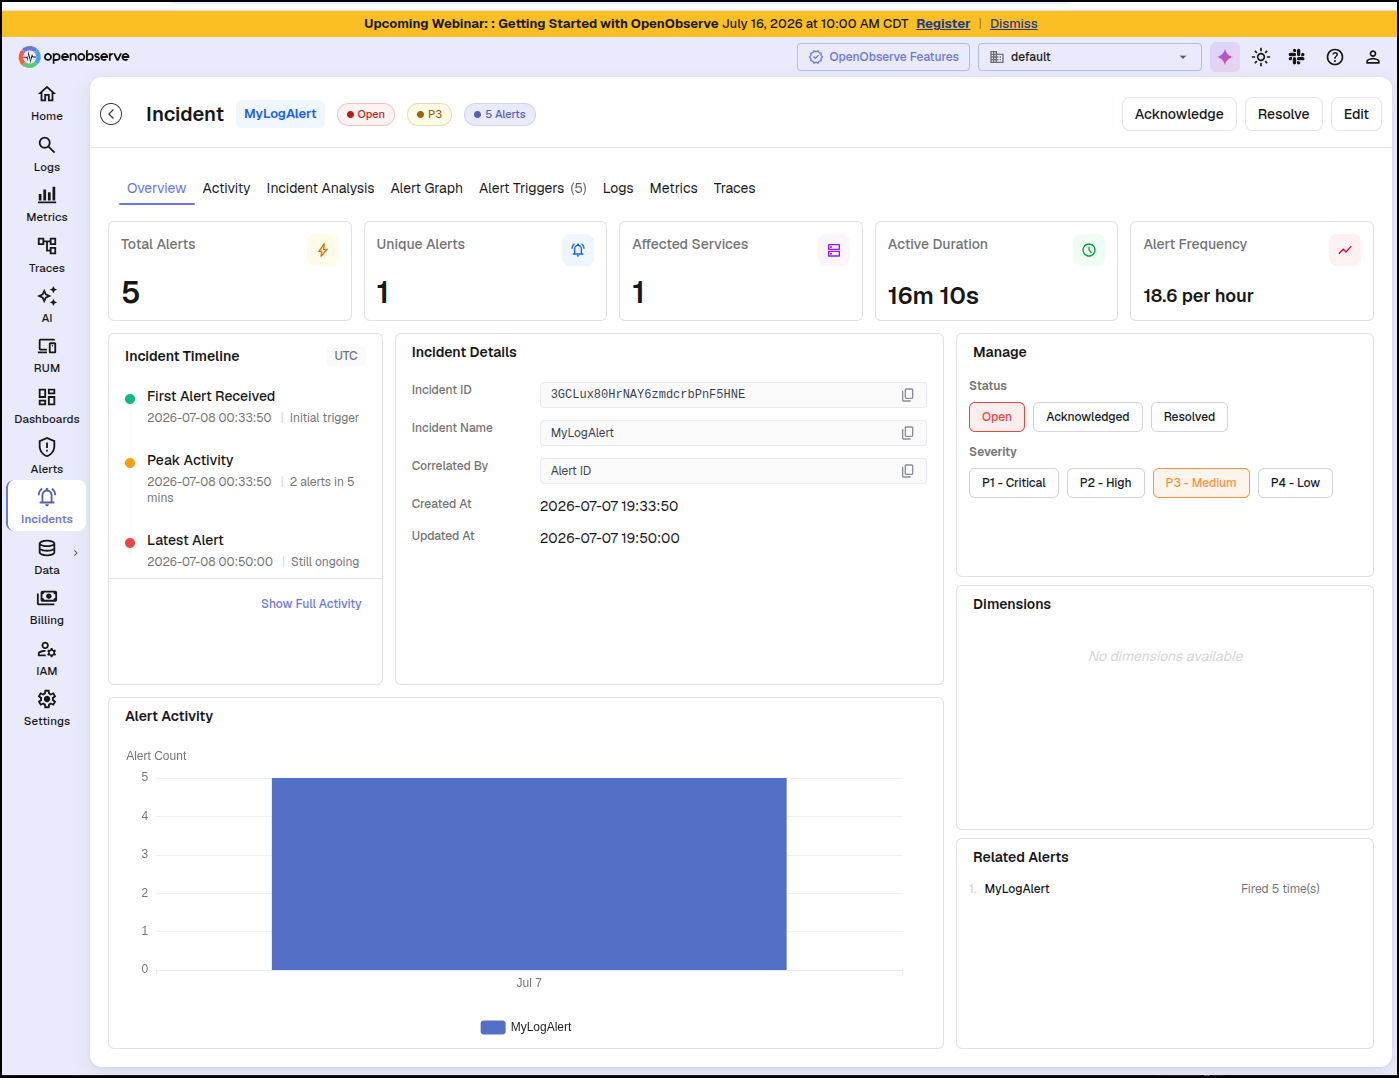This screenshot has height=1078, width=1399.
Task: Open the help question-mark icon
Action: [x=1335, y=57]
